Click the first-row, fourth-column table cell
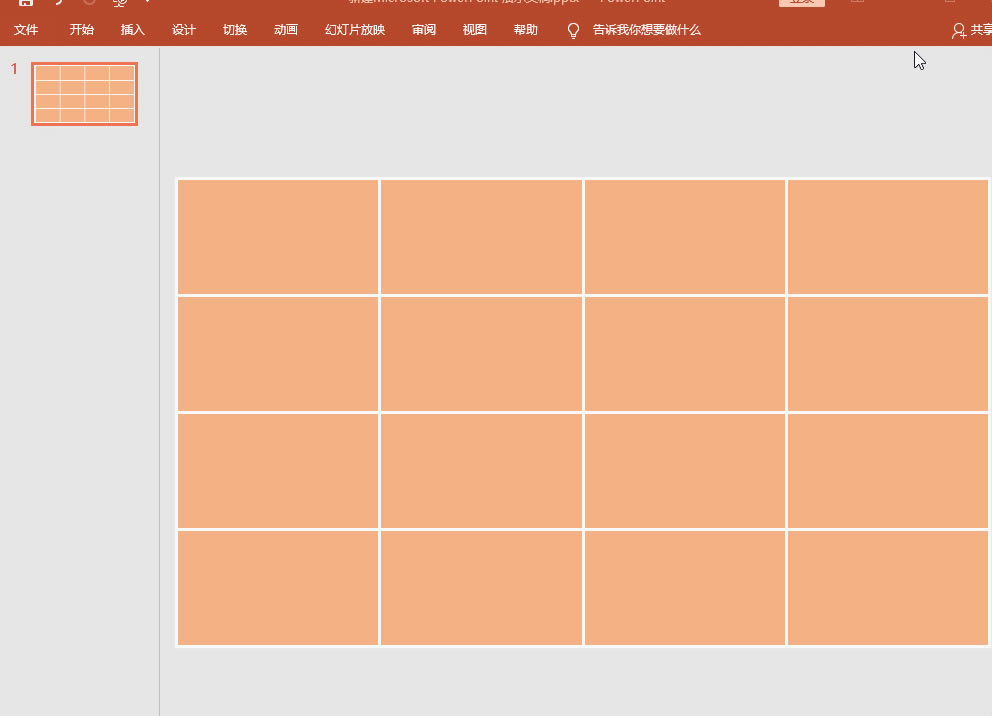 point(887,237)
